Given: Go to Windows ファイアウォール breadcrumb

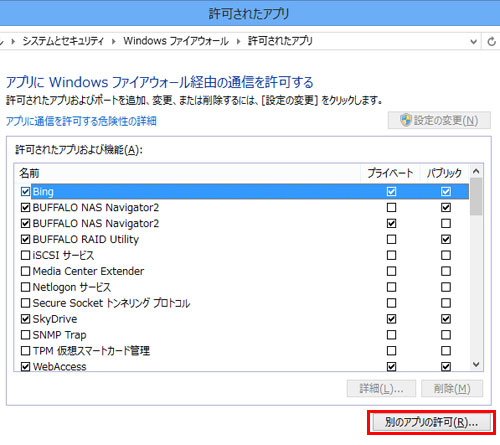Looking at the screenshot, I should [x=176, y=41].
